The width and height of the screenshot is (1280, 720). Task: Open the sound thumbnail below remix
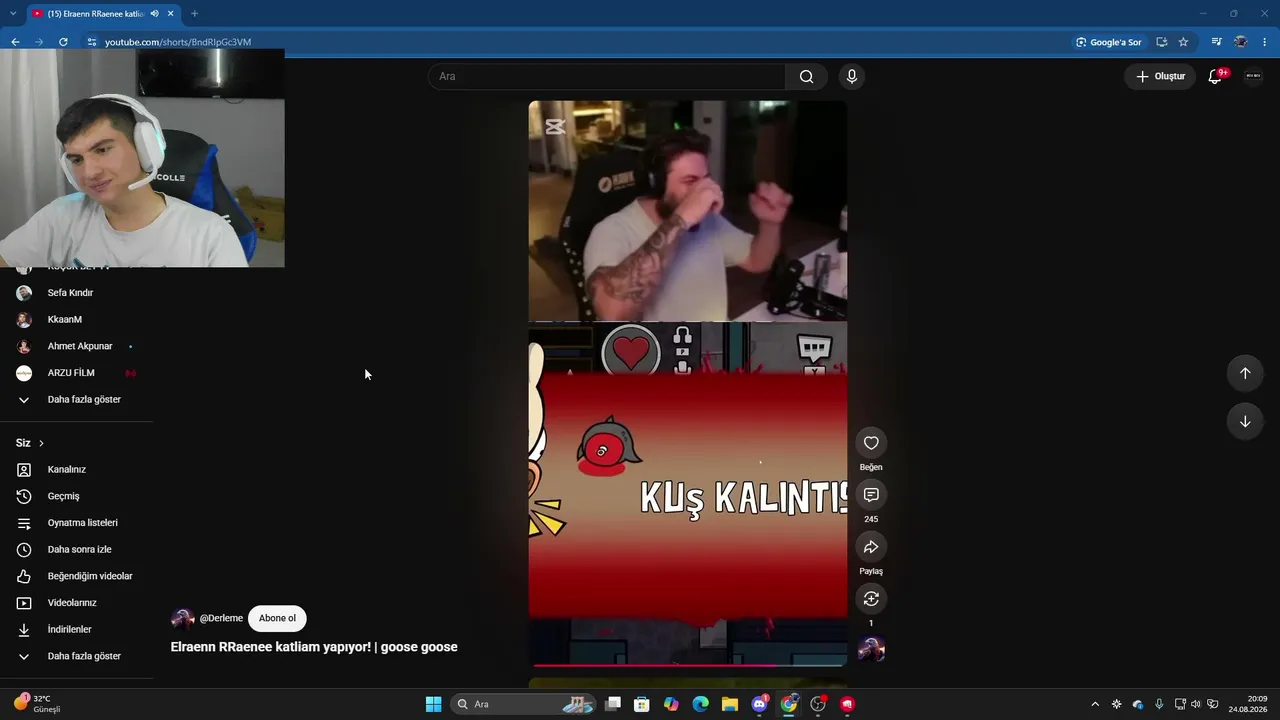(871, 650)
